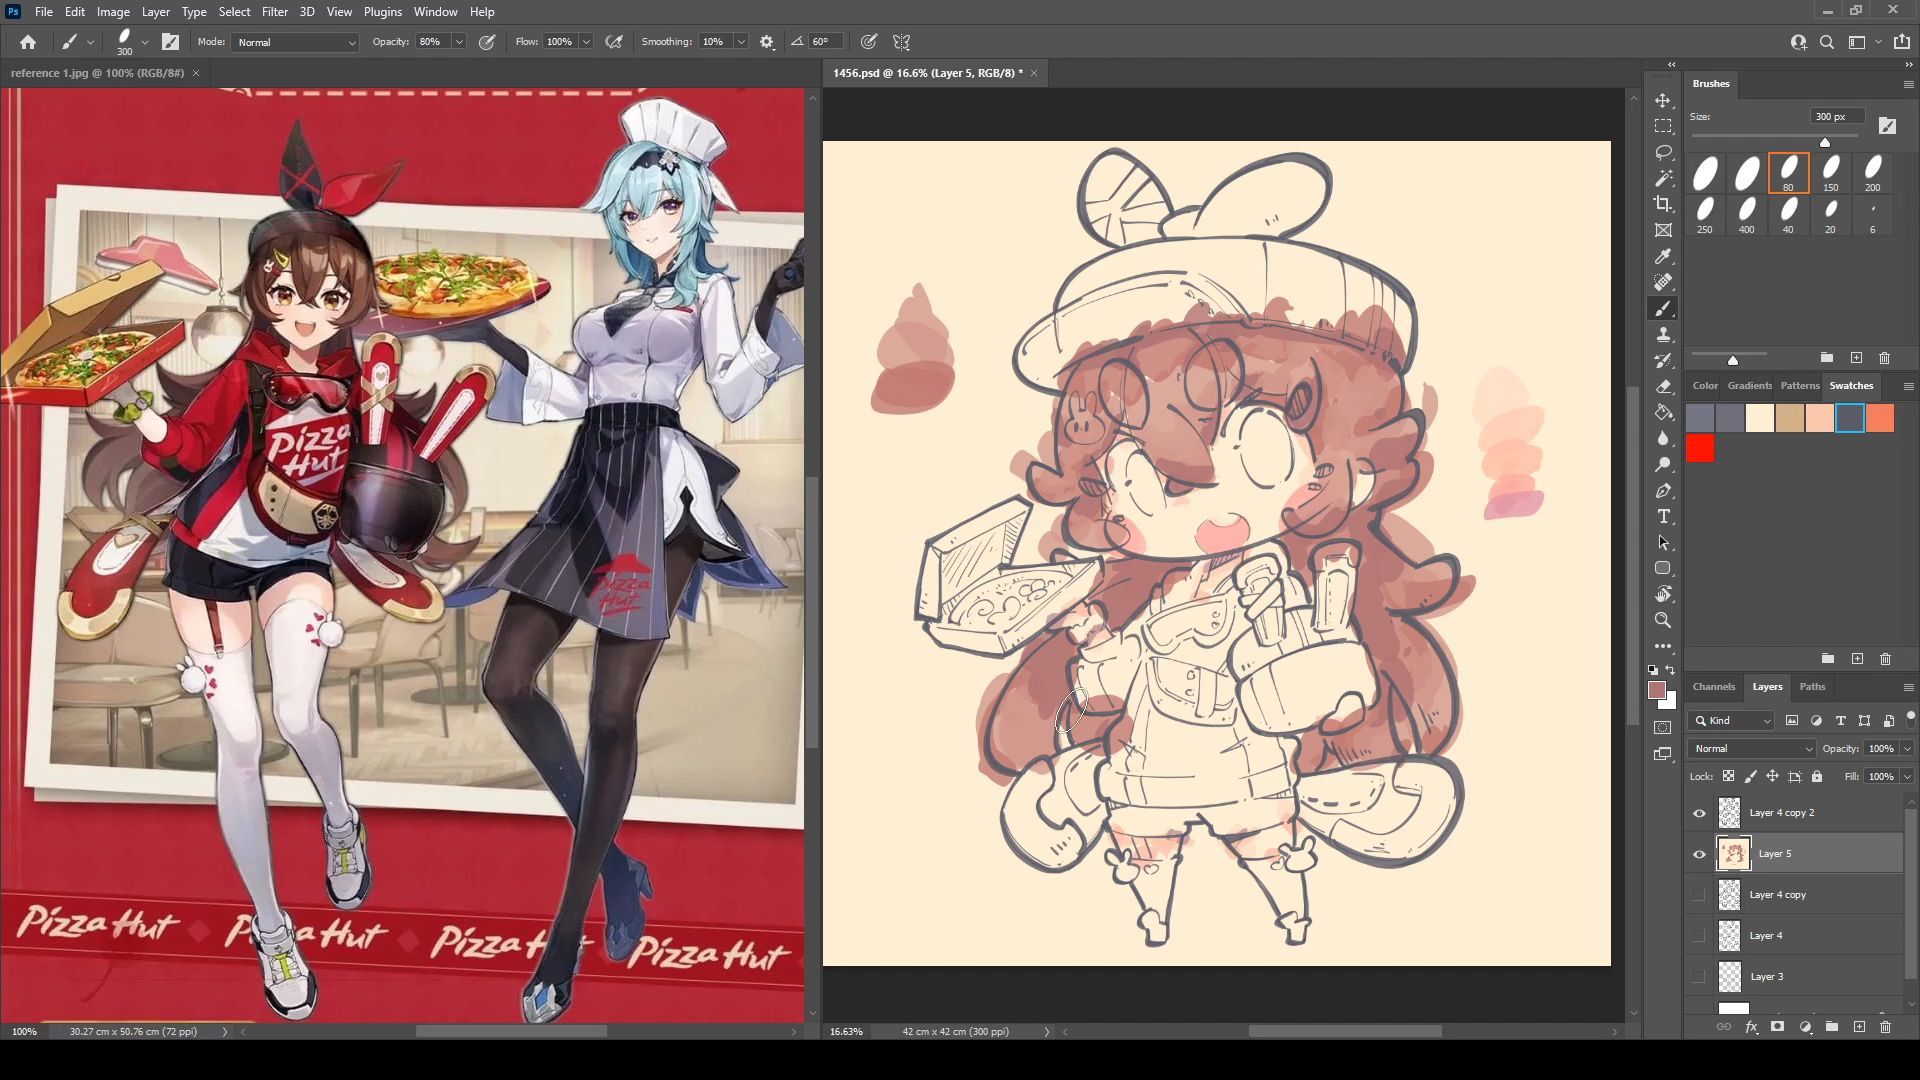Open Flow value dropdown

587,42
